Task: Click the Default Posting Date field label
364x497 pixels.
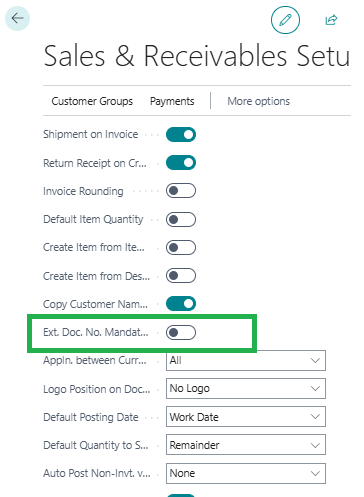Action: point(91,417)
